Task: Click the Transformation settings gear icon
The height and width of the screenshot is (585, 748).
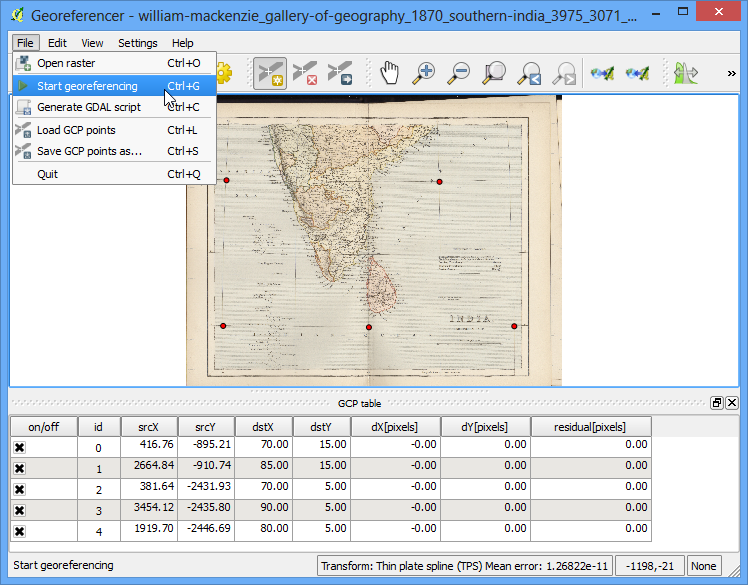Action: [x=224, y=73]
